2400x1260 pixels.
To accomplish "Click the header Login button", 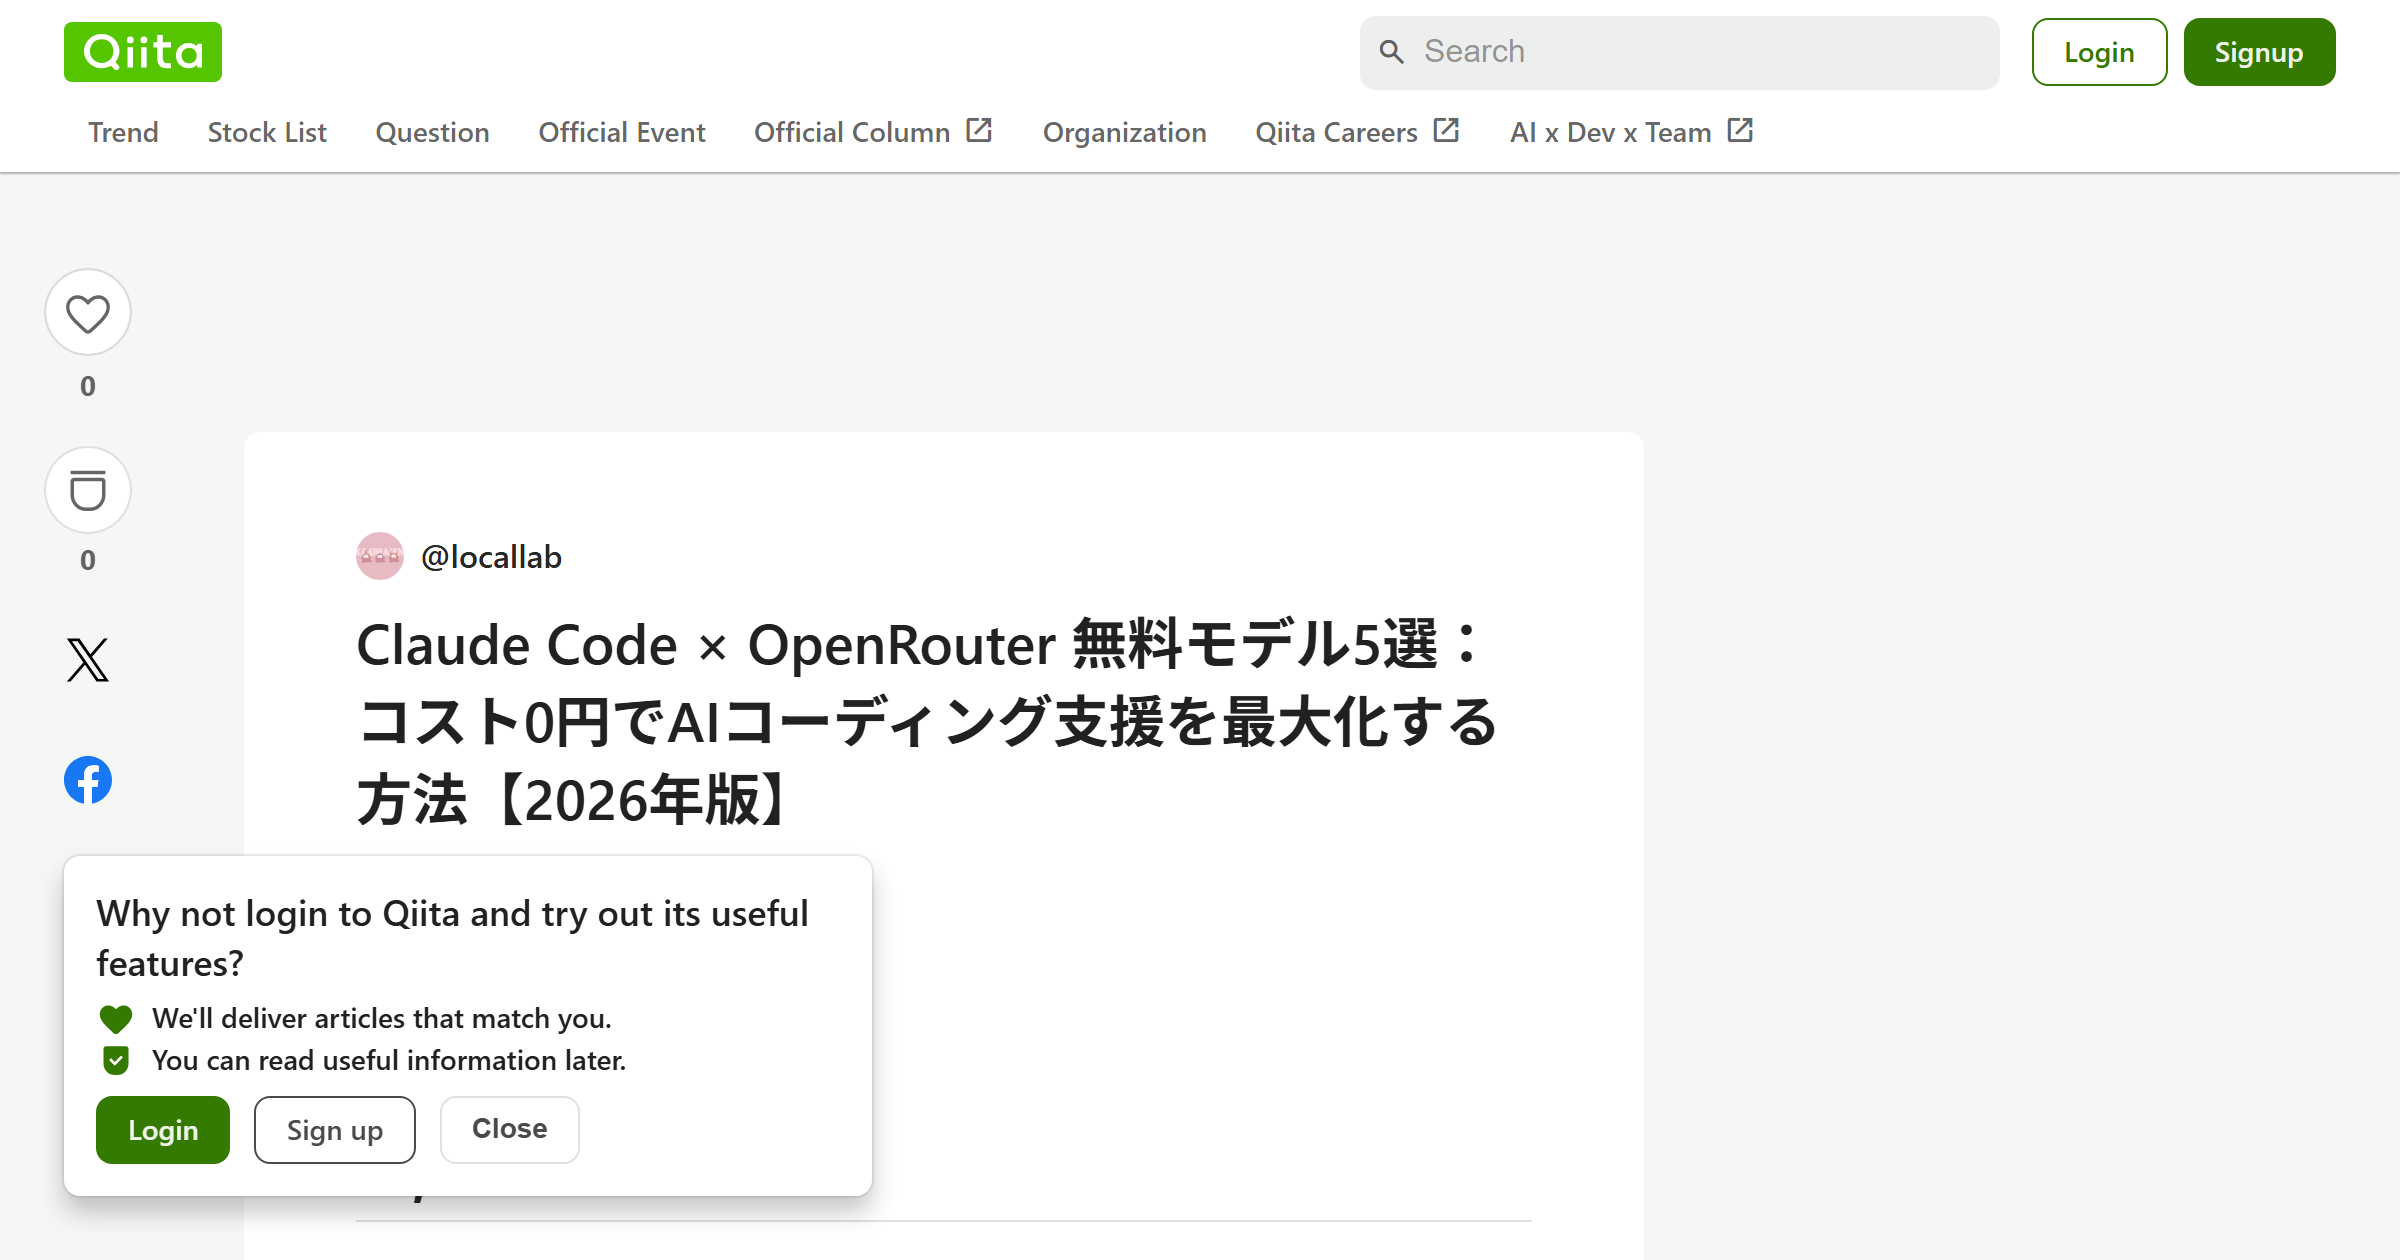I will pos(2099,52).
